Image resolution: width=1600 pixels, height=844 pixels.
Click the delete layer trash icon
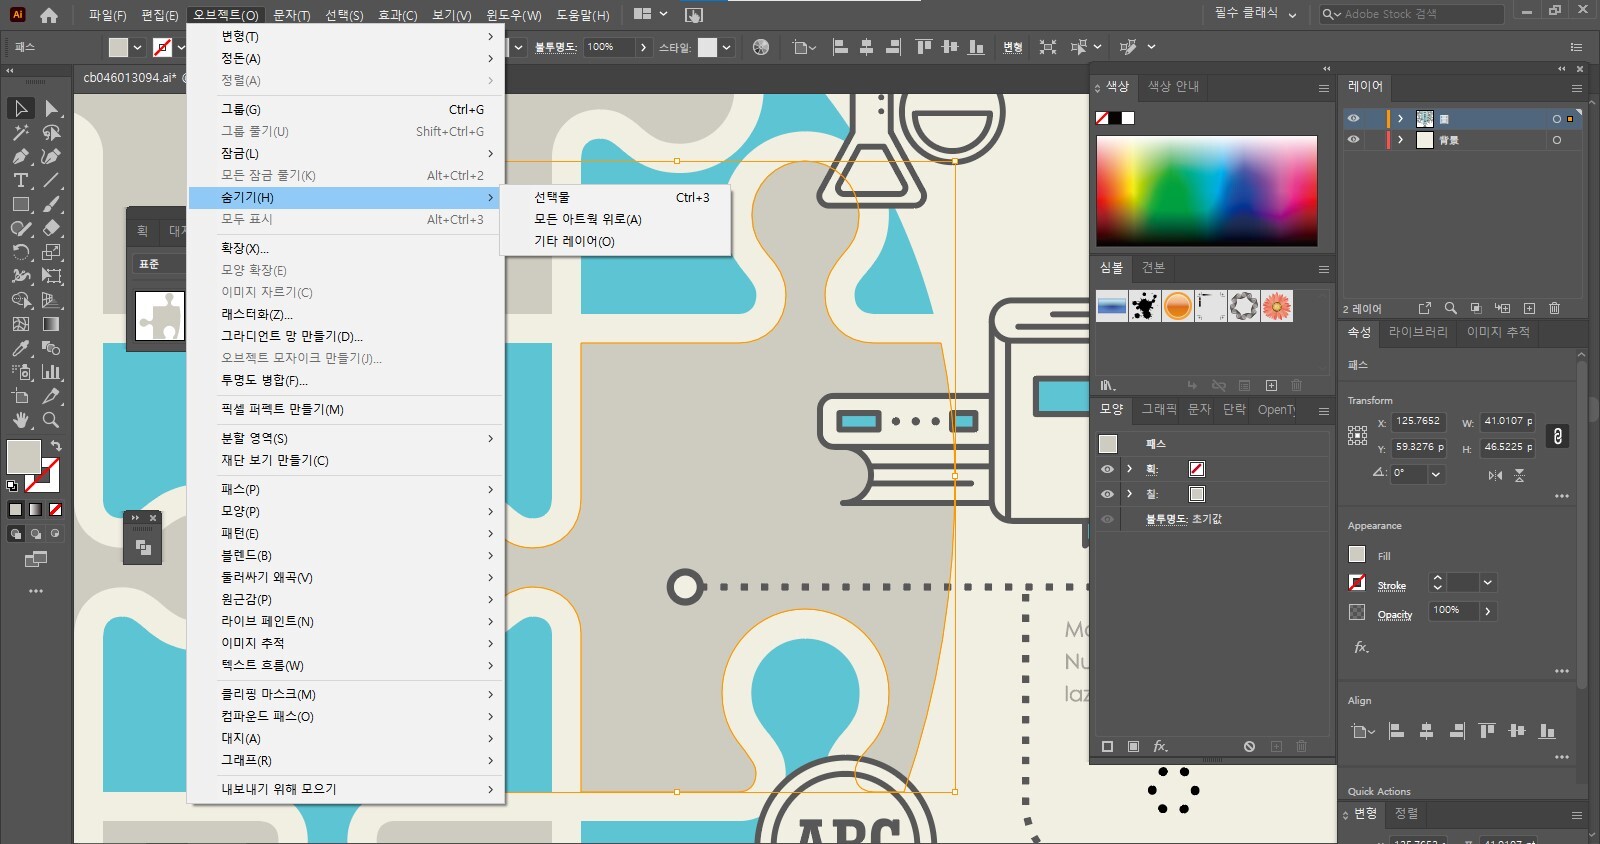point(1554,308)
